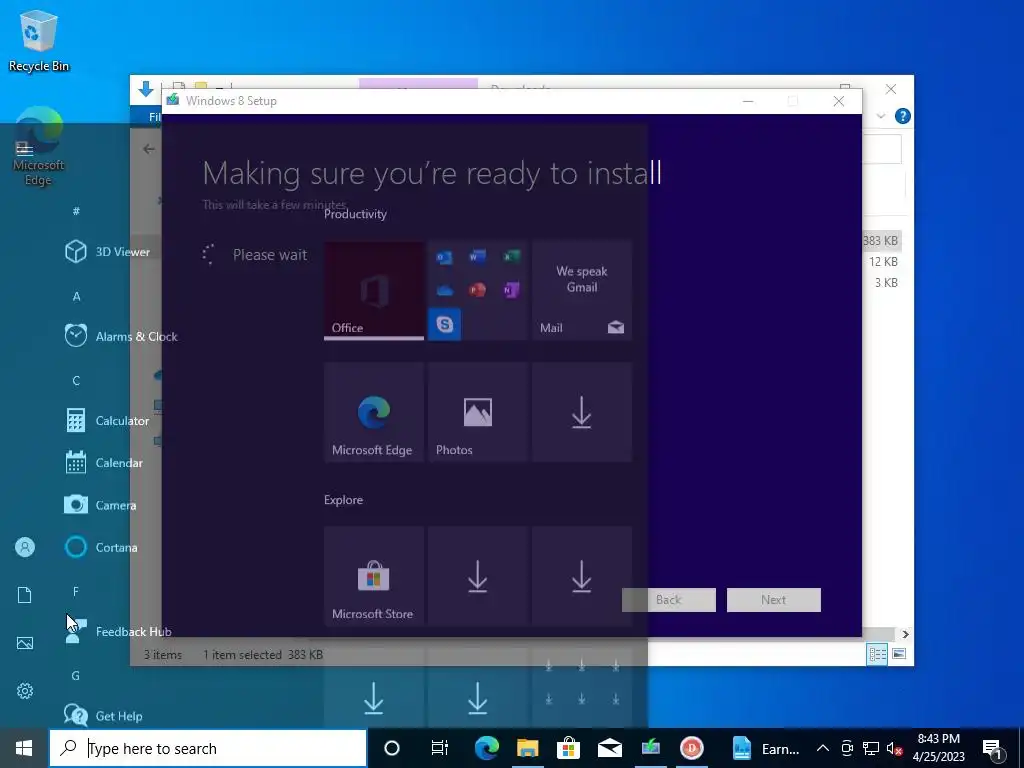This screenshot has height=768, width=1024.
Task: Open the Office tile
Action: (x=374, y=291)
